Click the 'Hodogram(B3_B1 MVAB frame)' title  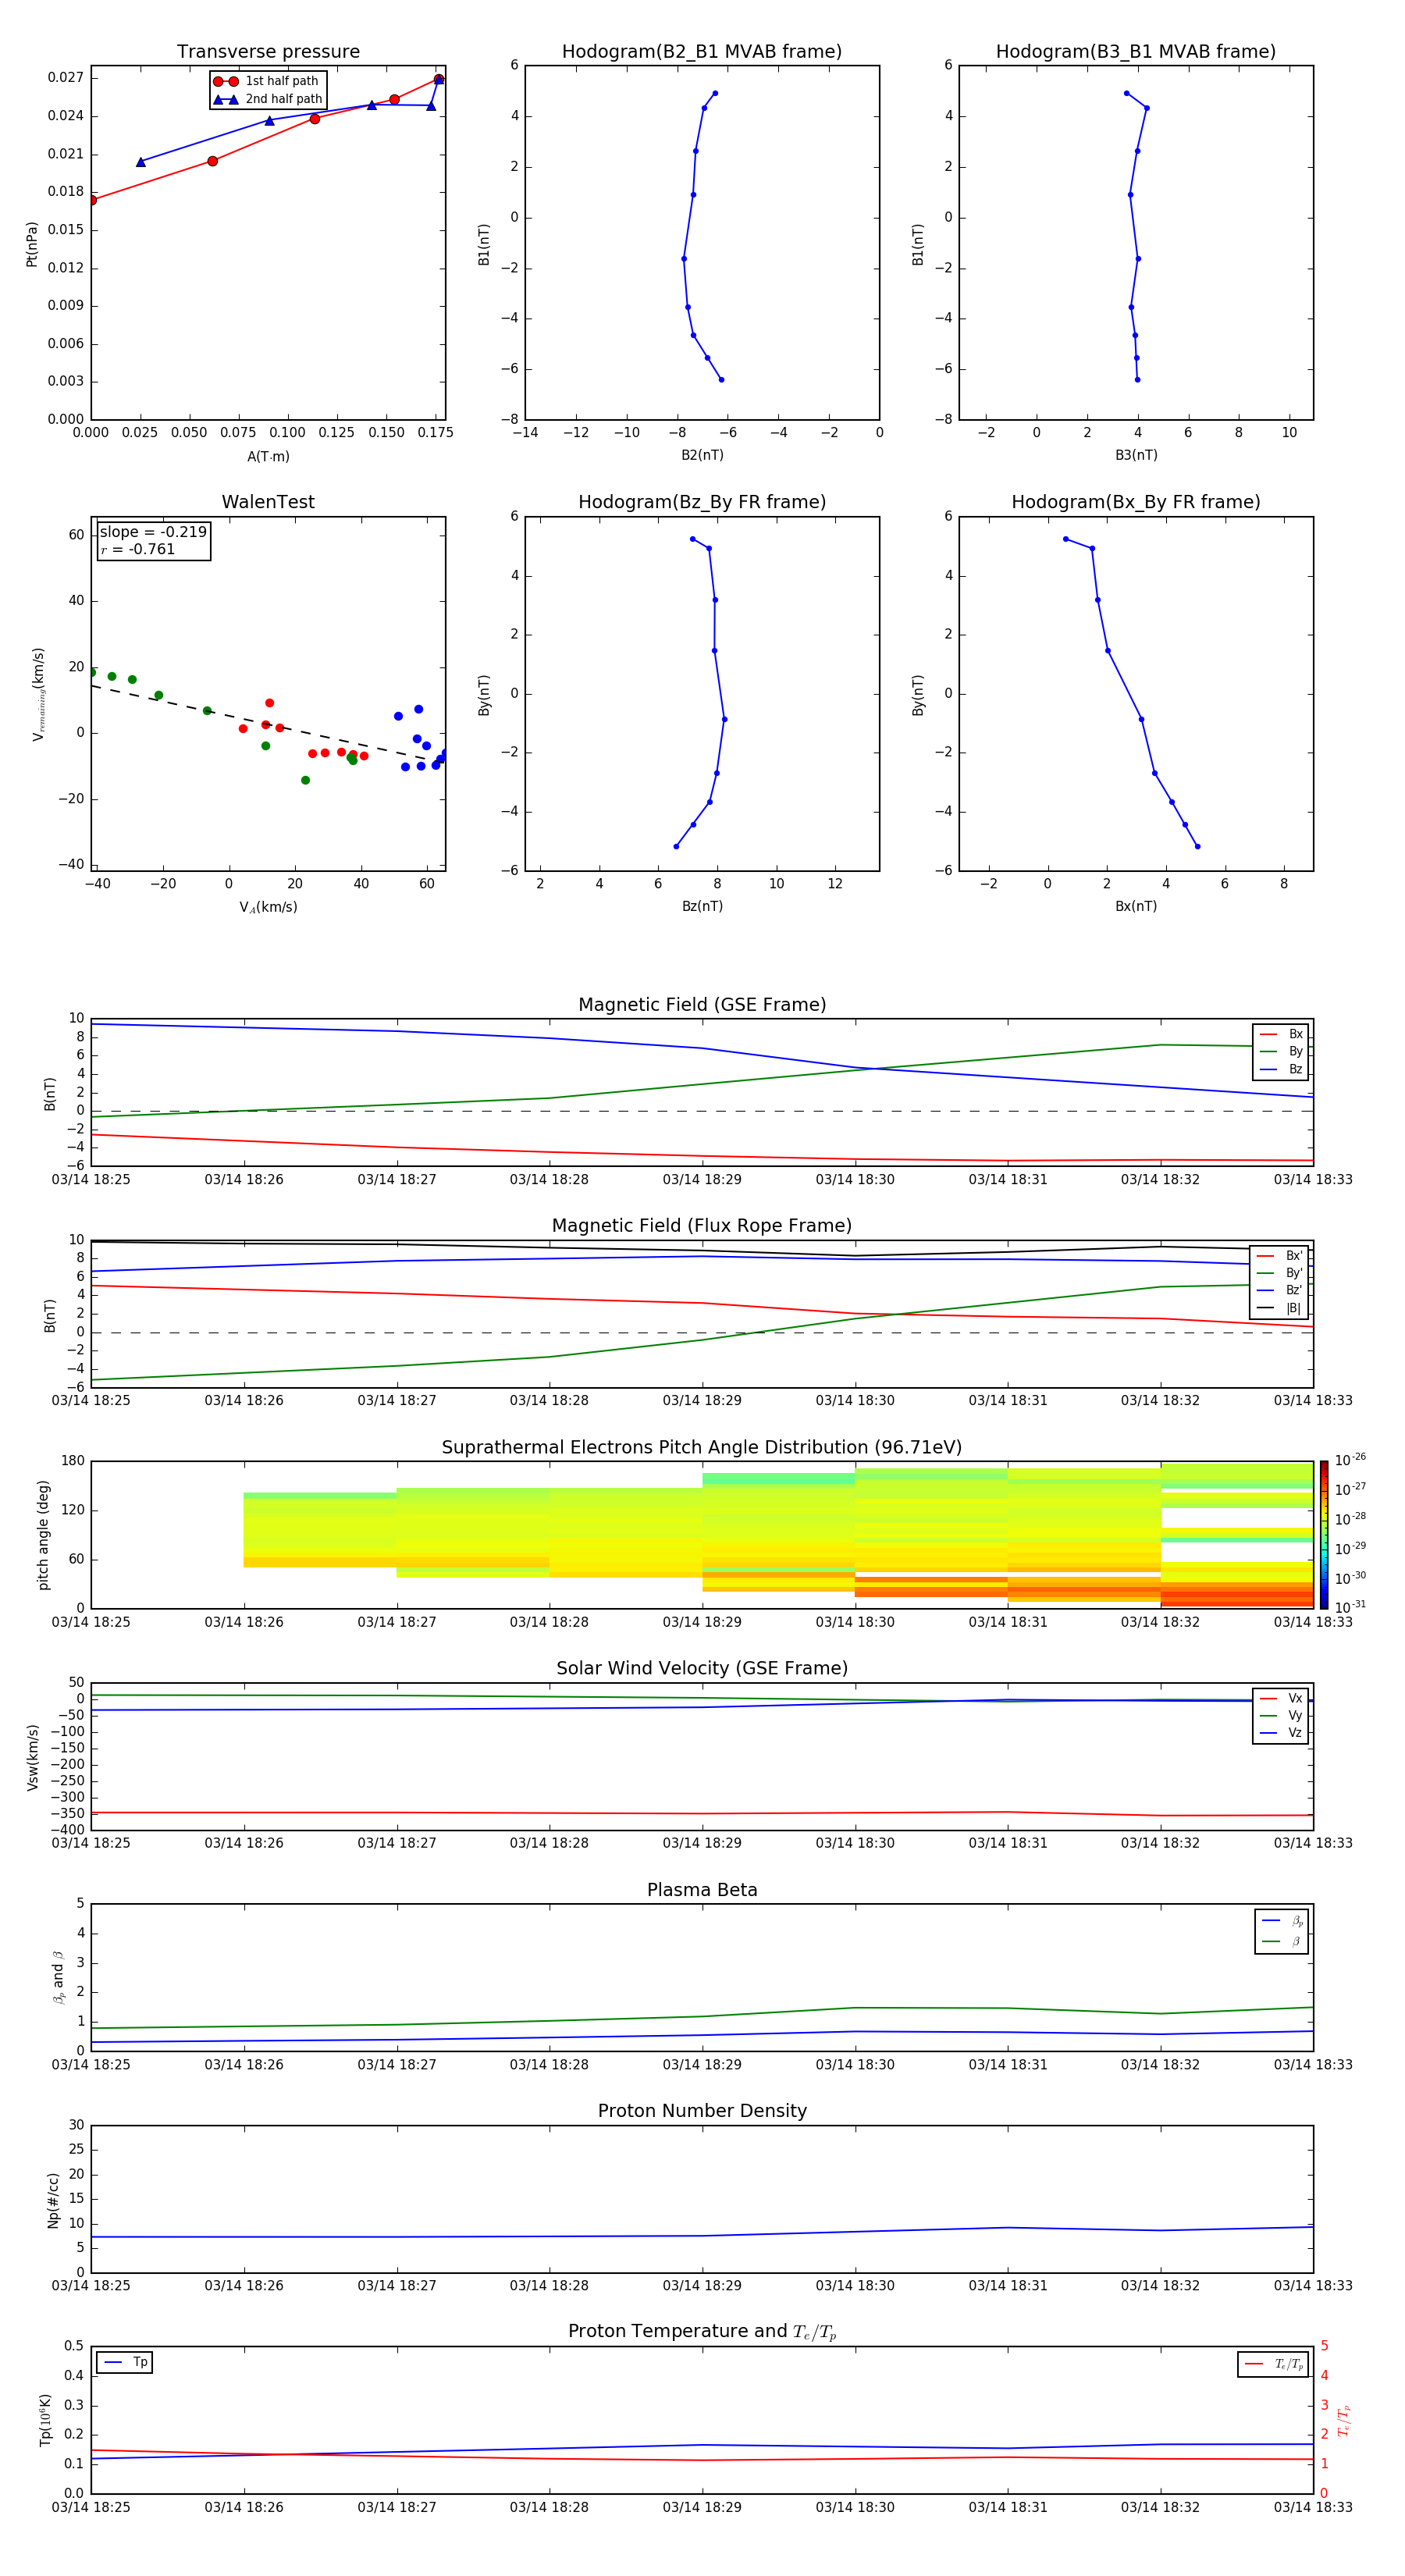(1136, 52)
